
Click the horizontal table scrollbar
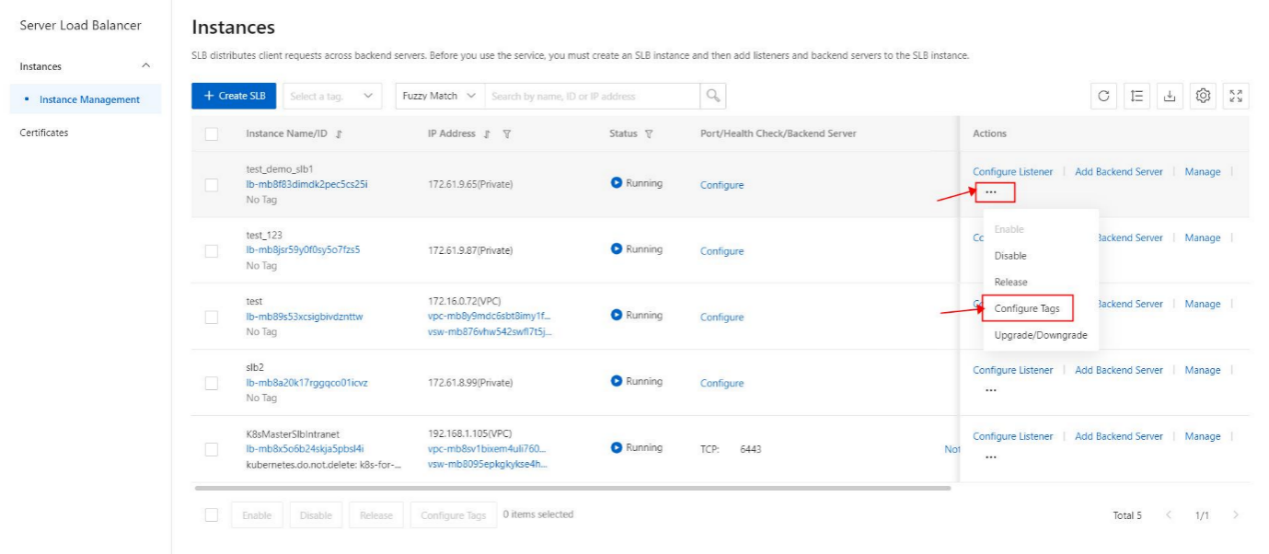pos(573,488)
